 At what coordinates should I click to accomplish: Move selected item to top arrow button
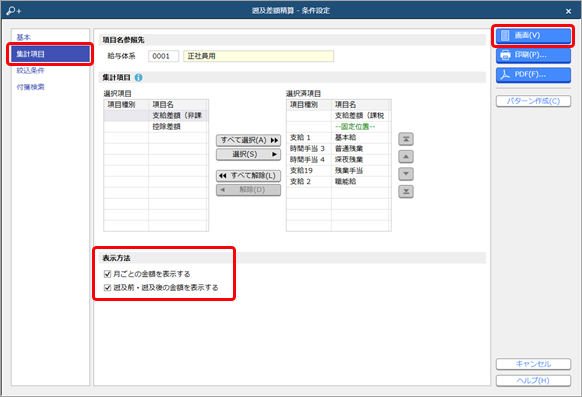click(406, 139)
